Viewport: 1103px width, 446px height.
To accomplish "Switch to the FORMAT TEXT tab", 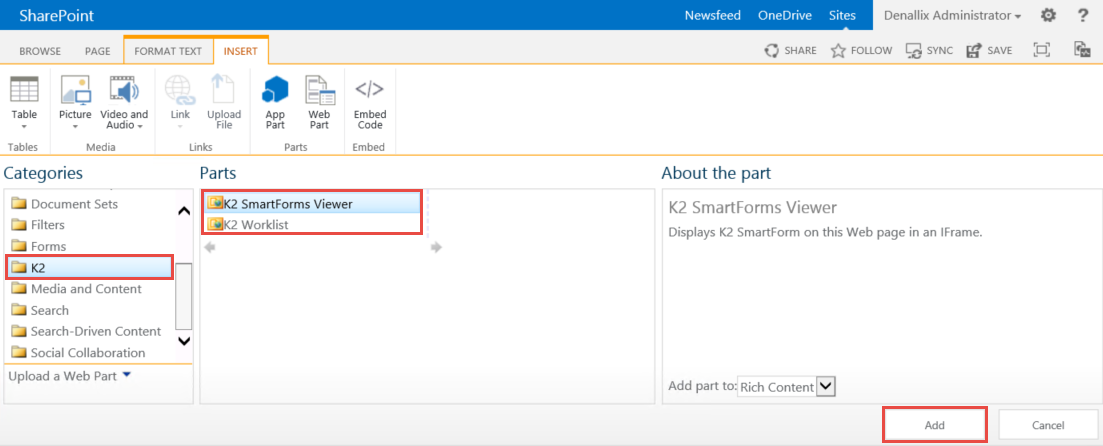I will tap(168, 51).
